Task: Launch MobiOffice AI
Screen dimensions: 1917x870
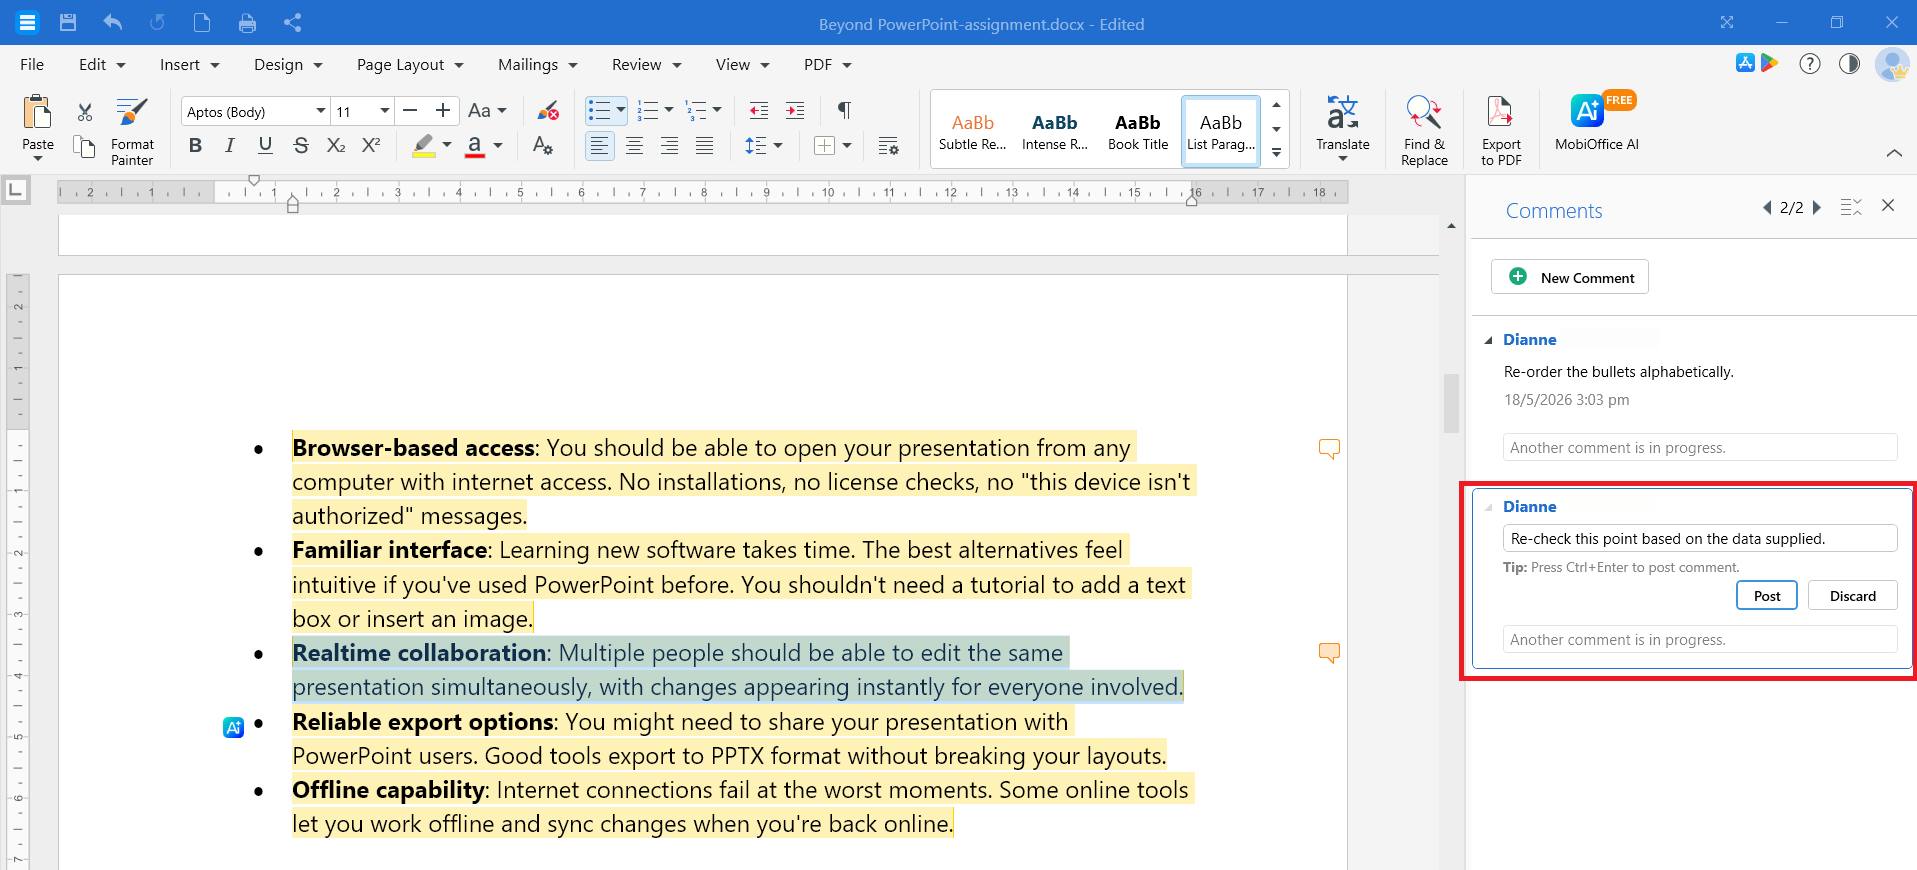Action: click(1597, 122)
